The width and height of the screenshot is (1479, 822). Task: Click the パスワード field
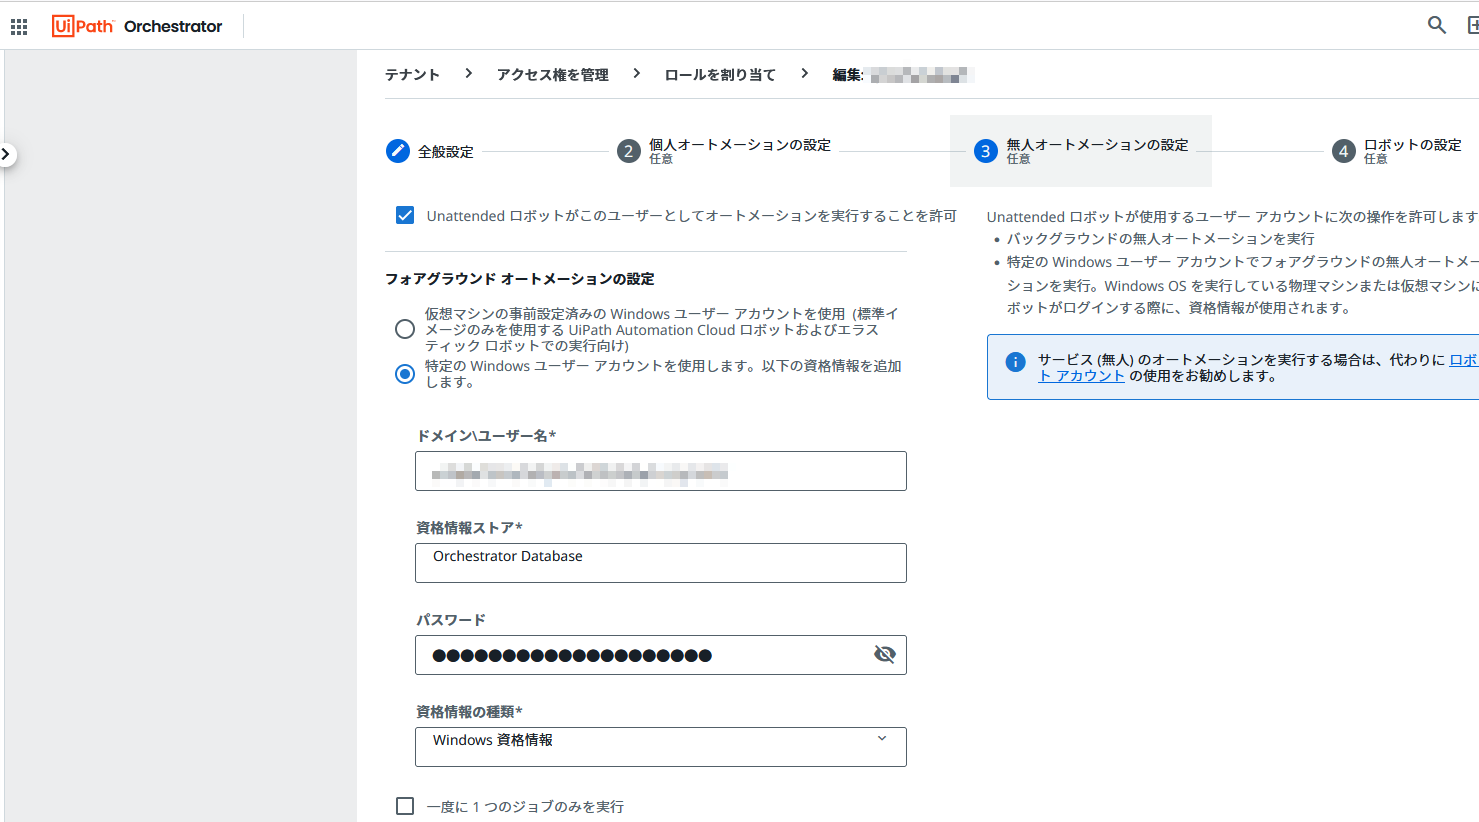click(x=661, y=655)
